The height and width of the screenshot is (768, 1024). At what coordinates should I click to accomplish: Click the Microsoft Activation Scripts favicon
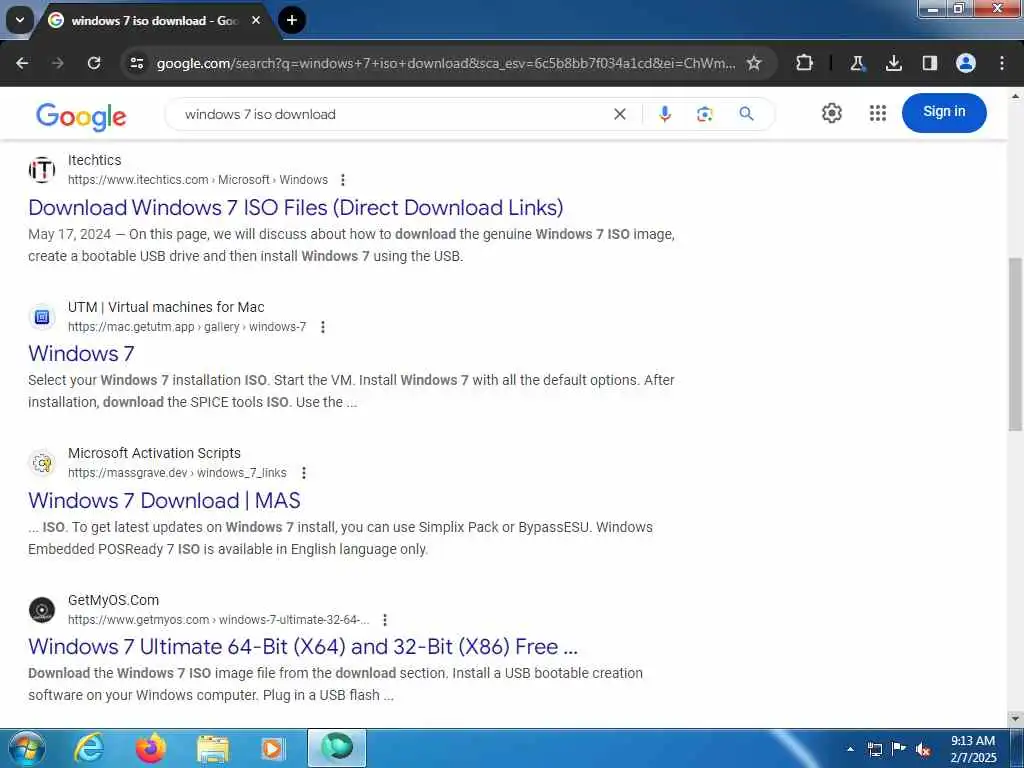point(42,463)
